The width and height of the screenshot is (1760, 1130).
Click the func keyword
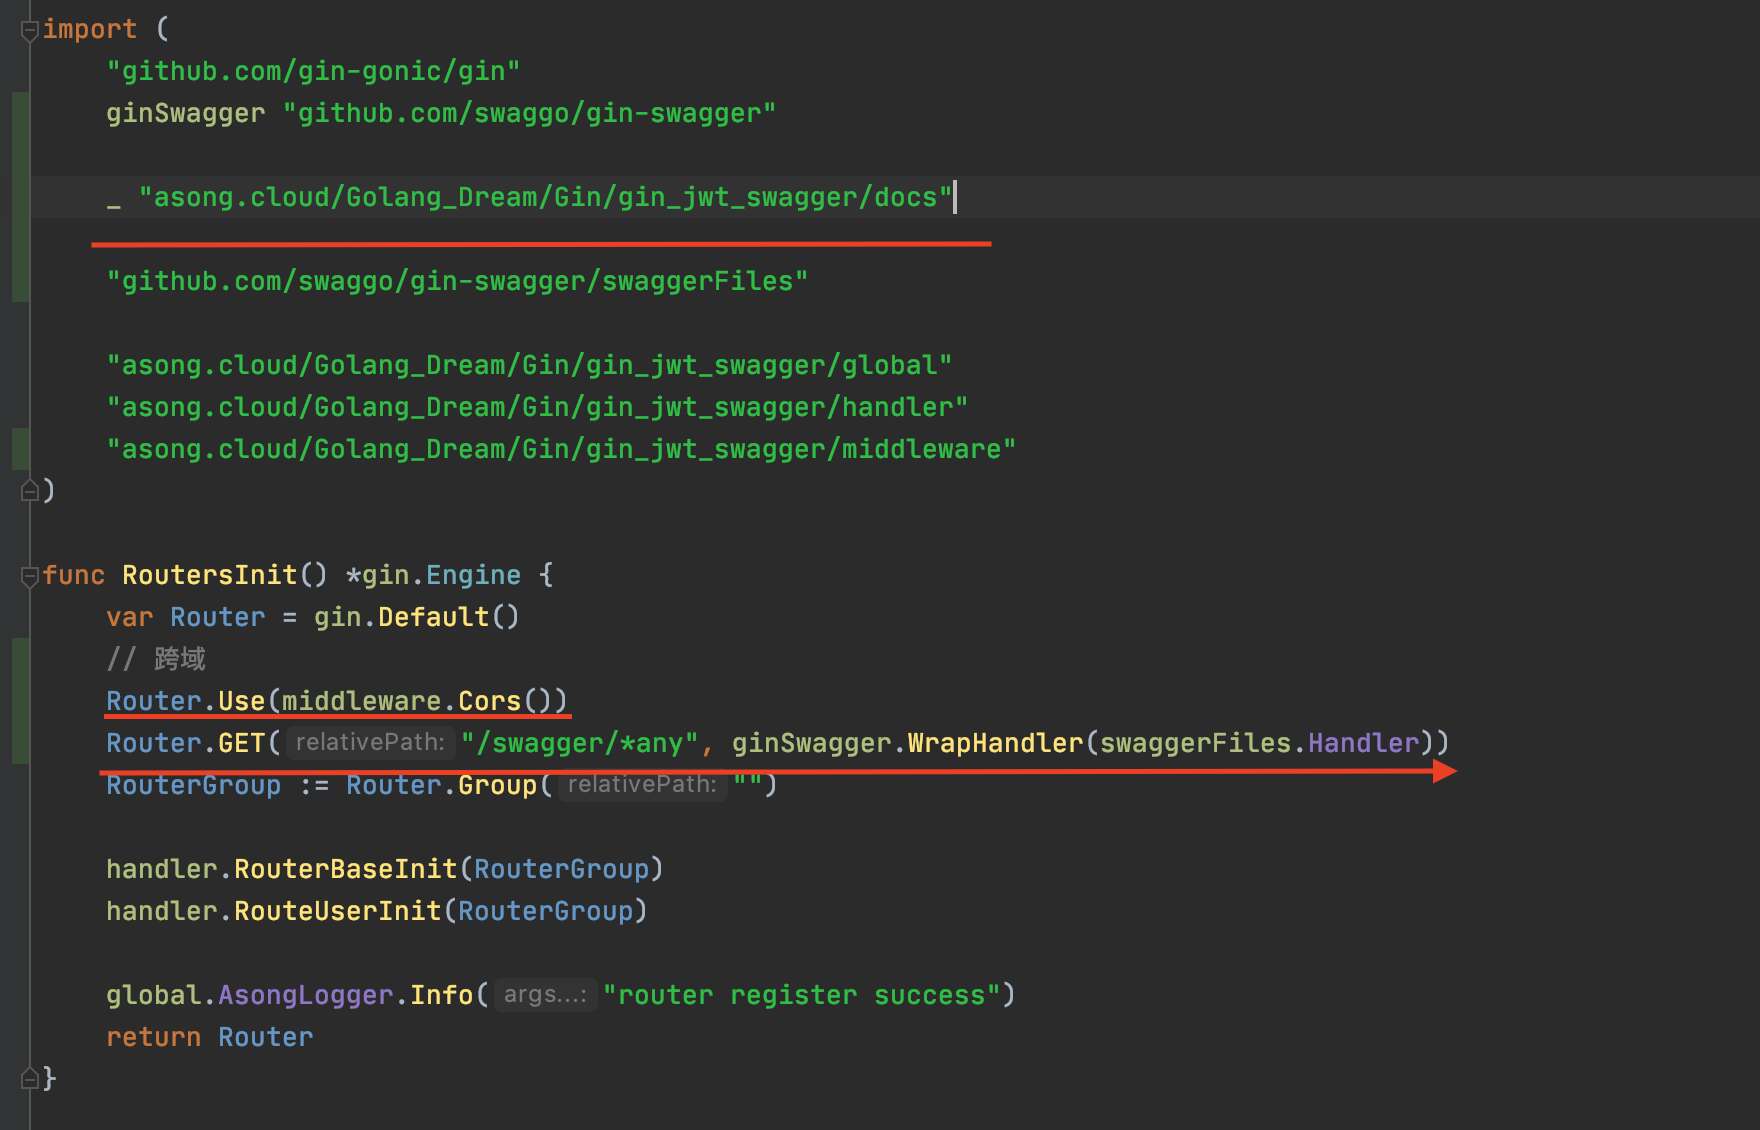click(x=74, y=575)
